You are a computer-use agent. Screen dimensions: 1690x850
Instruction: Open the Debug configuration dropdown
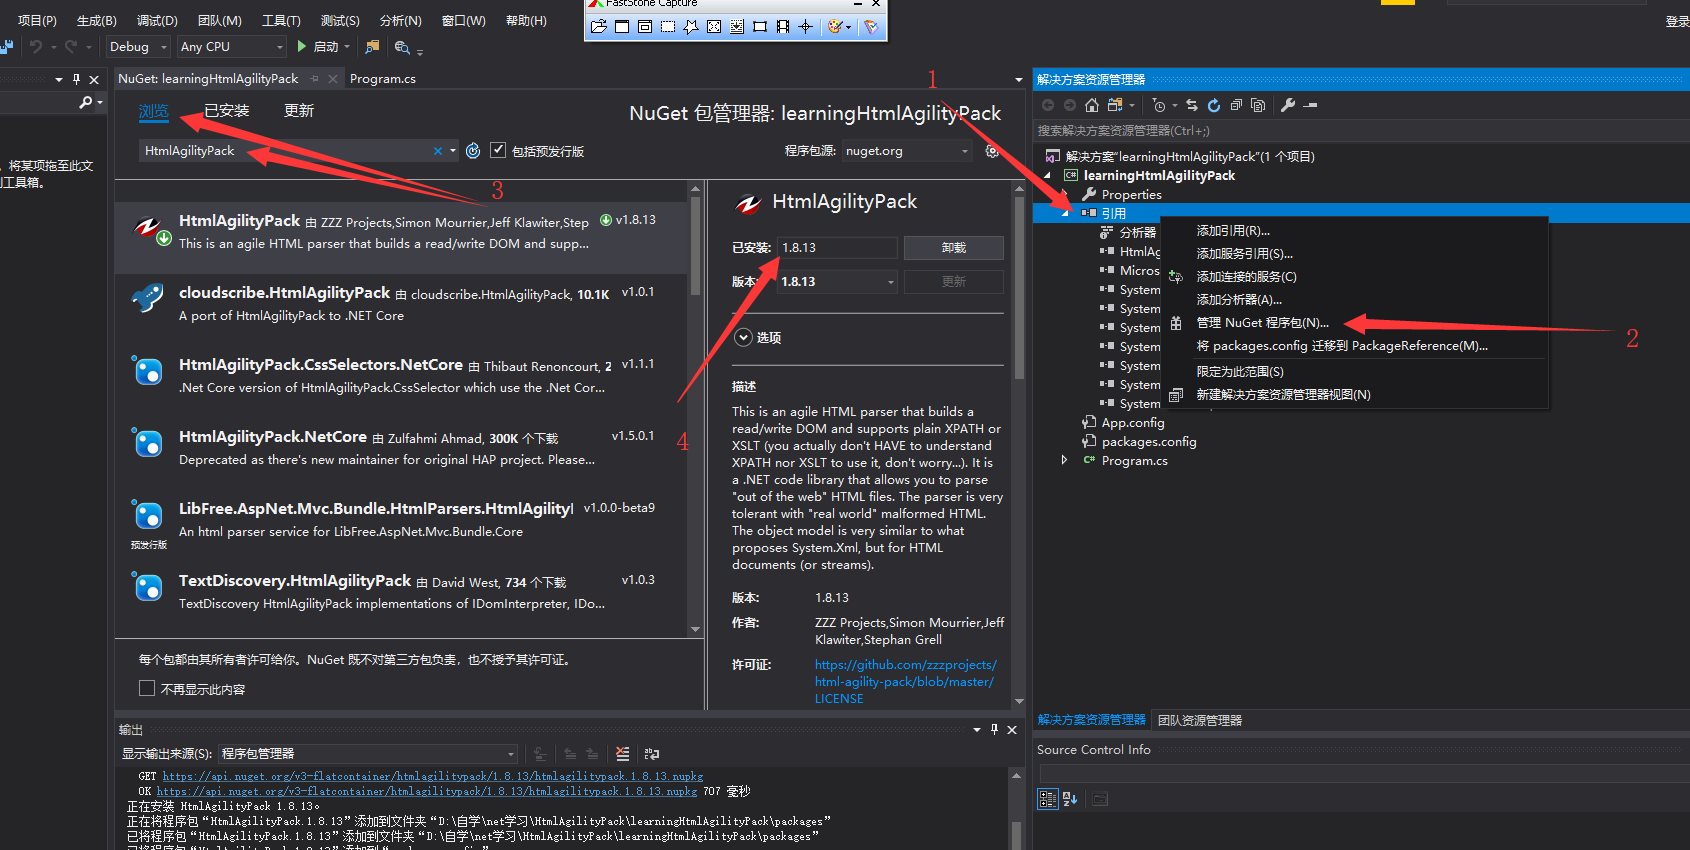click(x=138, y=46)
